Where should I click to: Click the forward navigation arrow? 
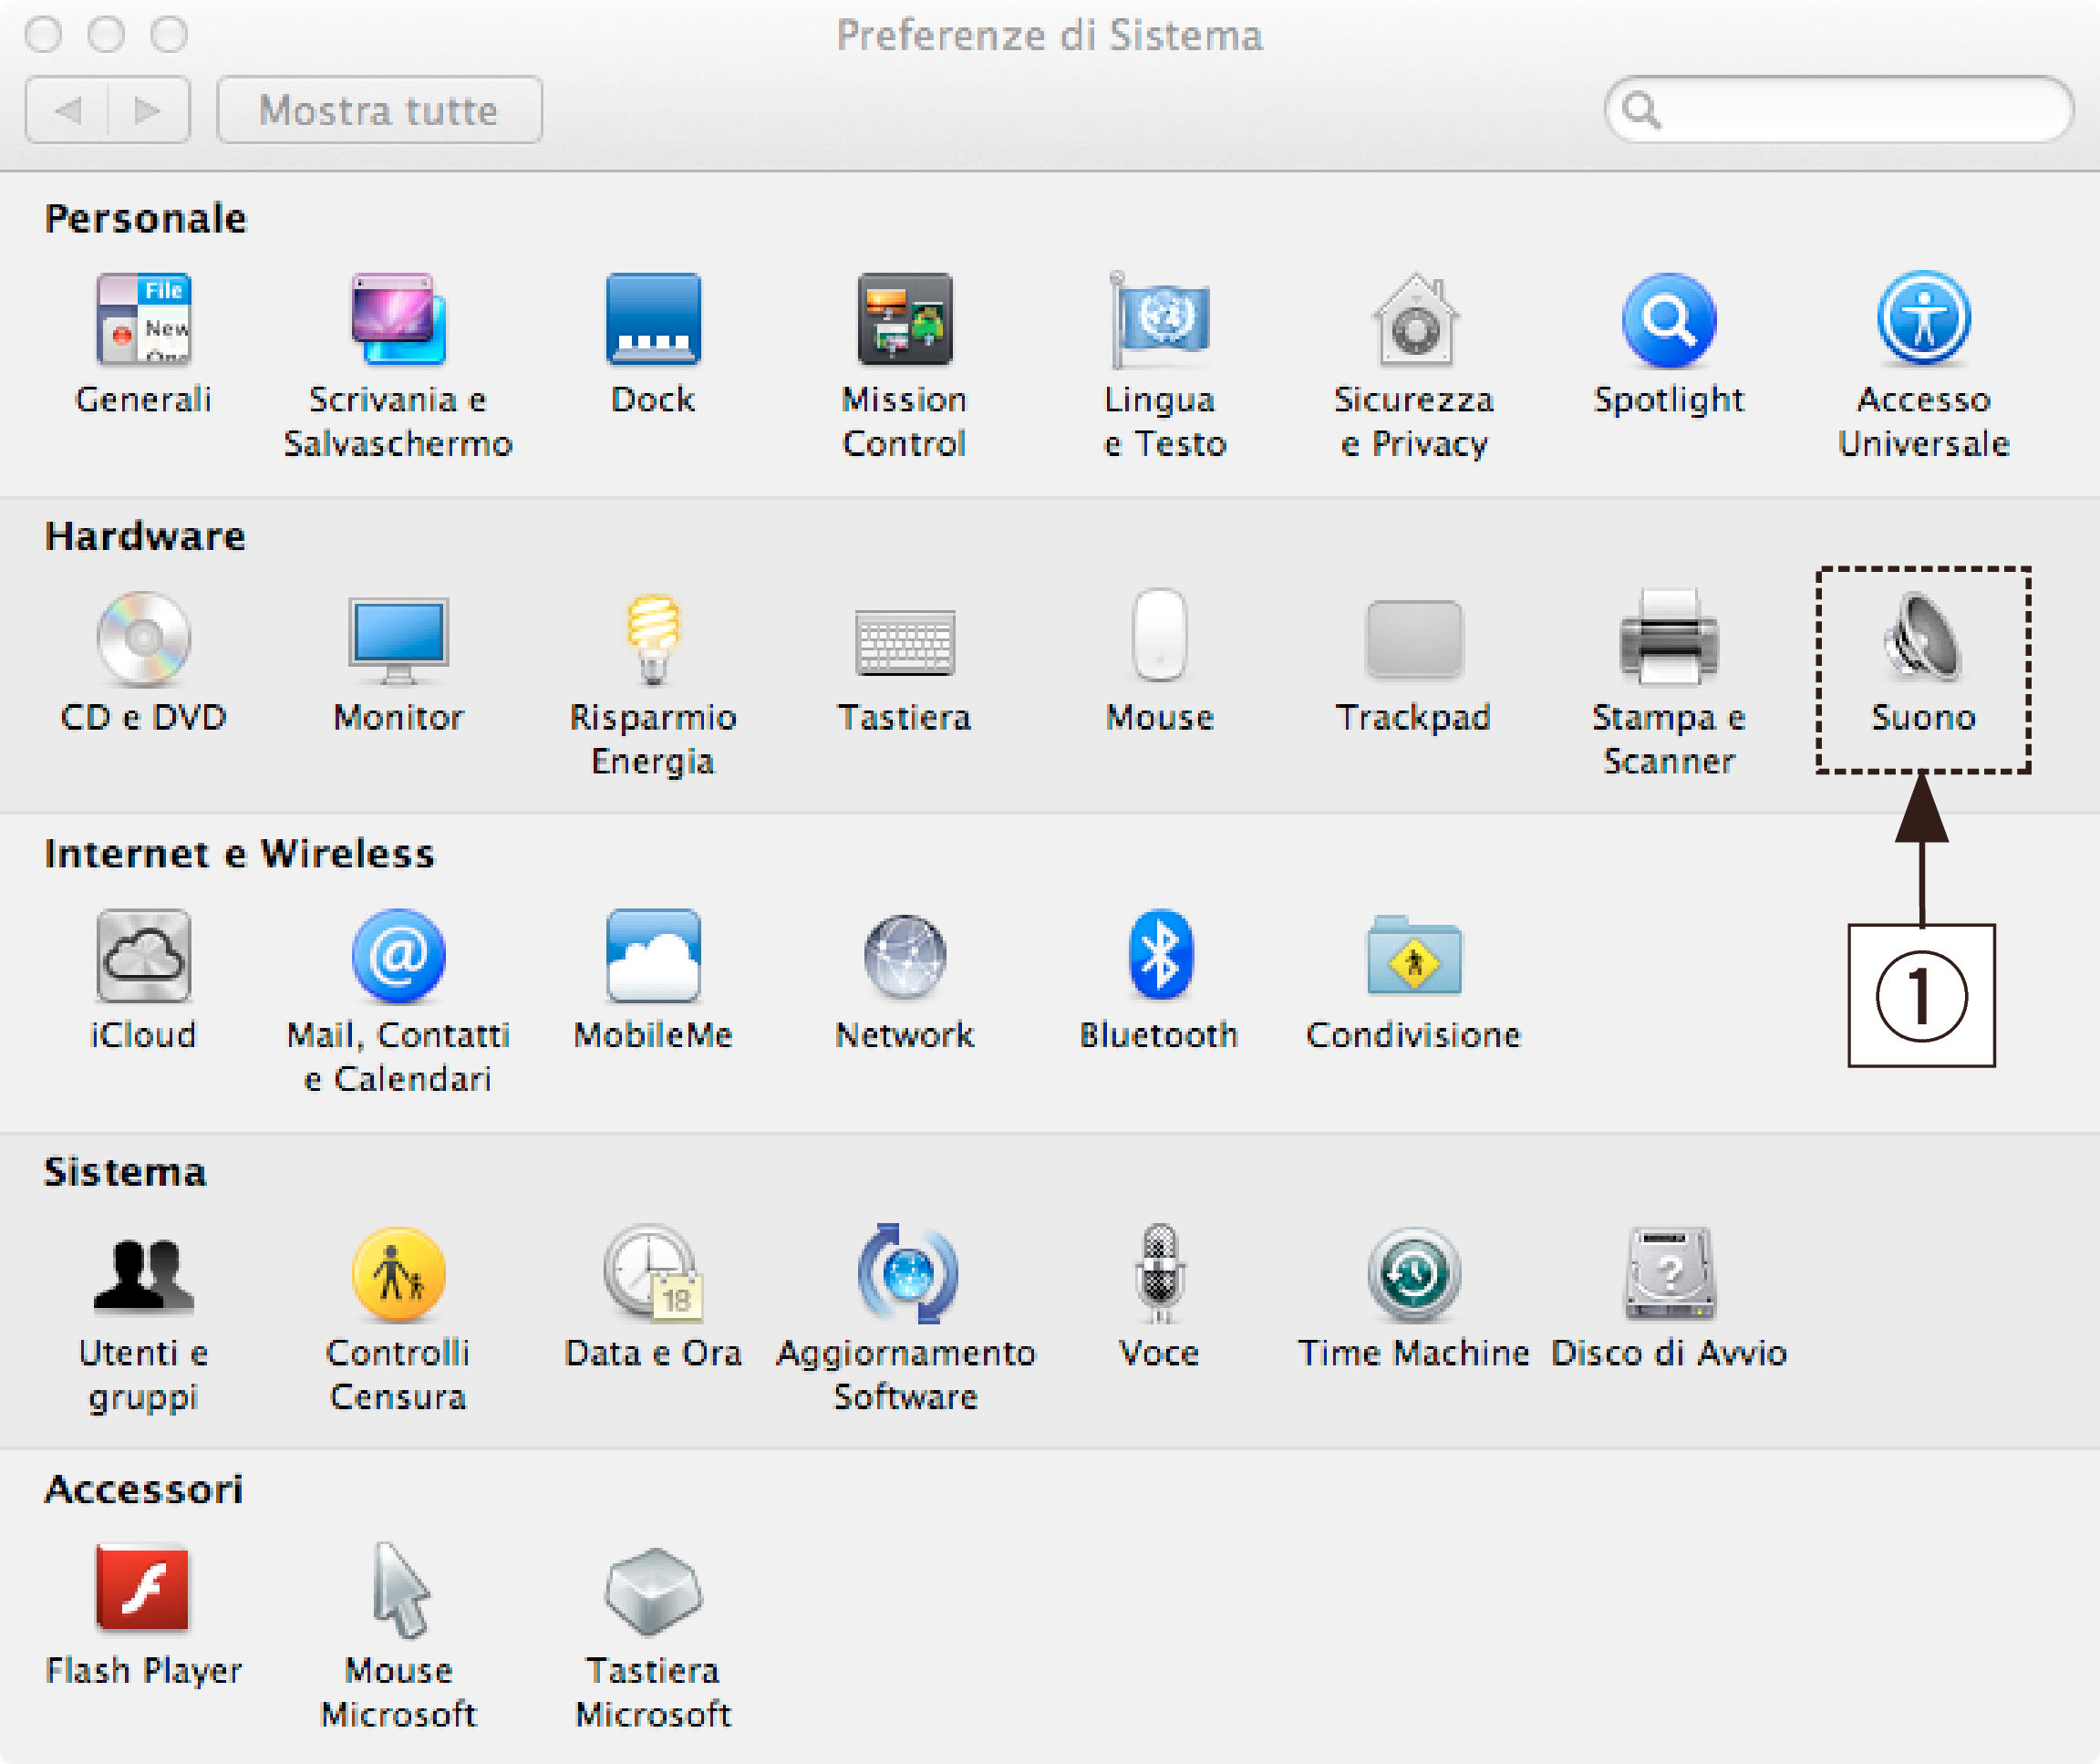148,110
